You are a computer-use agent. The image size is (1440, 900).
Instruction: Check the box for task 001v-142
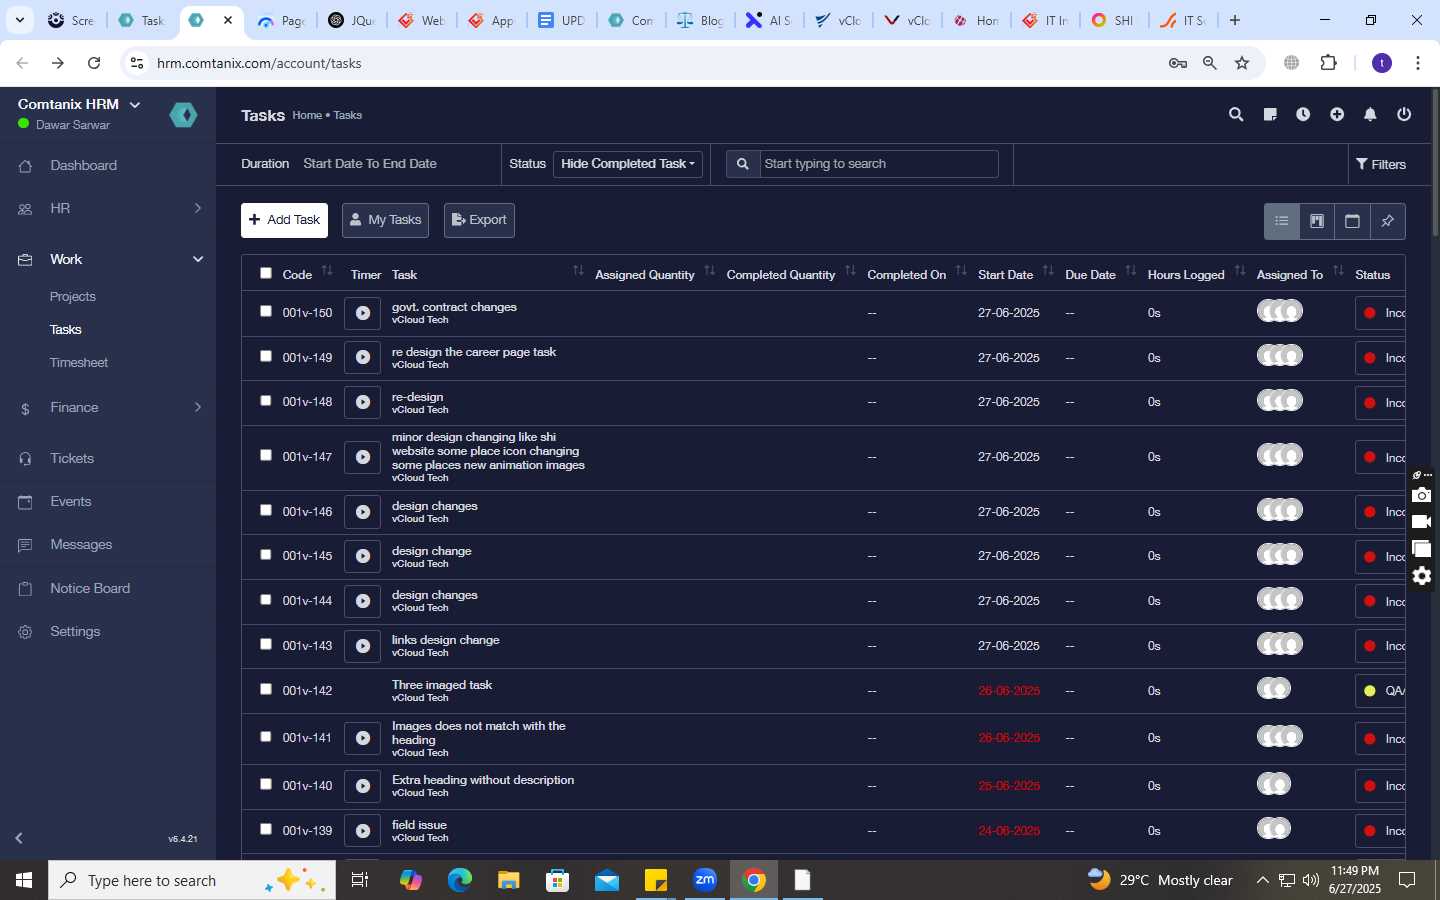click(266, 689)
